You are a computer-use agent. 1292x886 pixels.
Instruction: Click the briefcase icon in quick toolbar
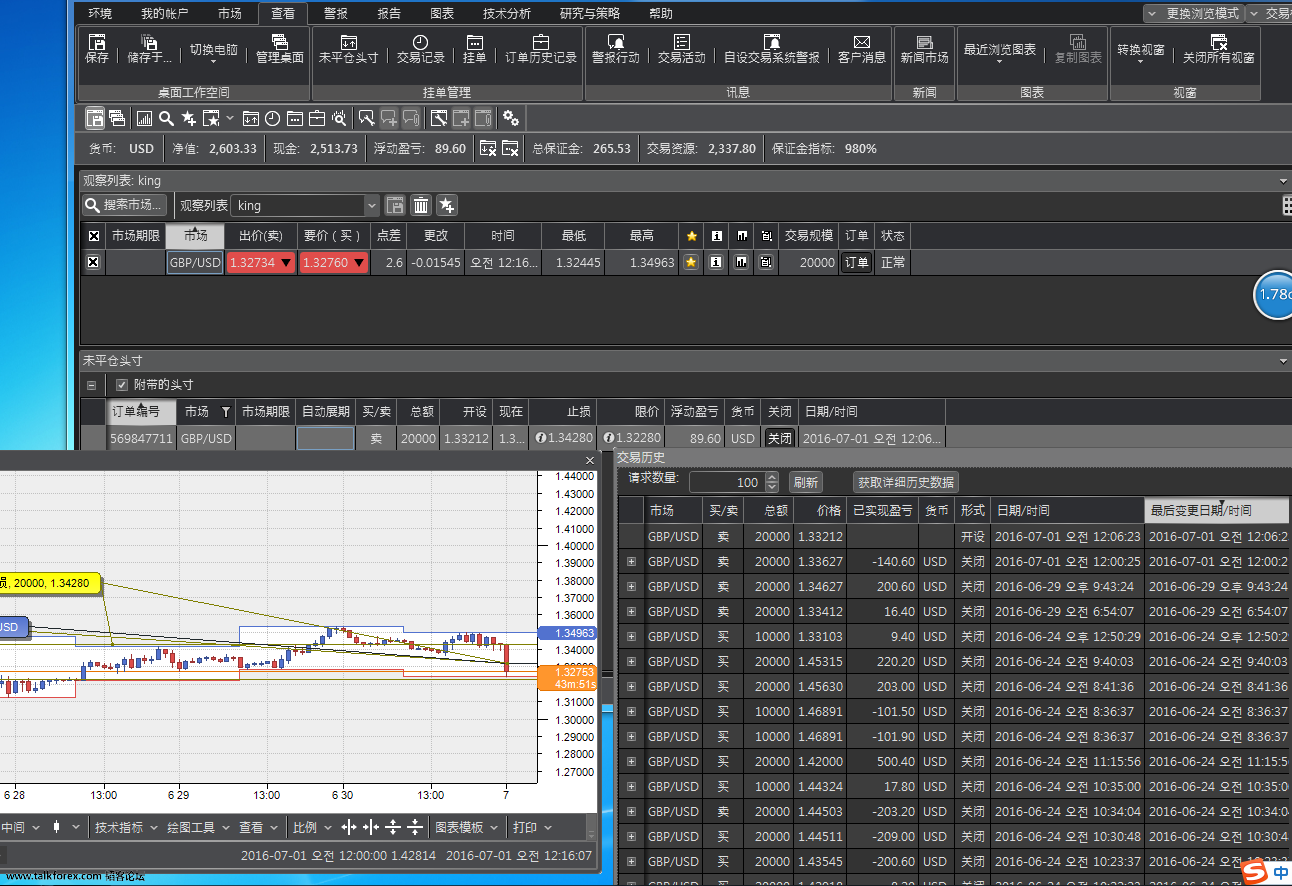click(317, 118)
